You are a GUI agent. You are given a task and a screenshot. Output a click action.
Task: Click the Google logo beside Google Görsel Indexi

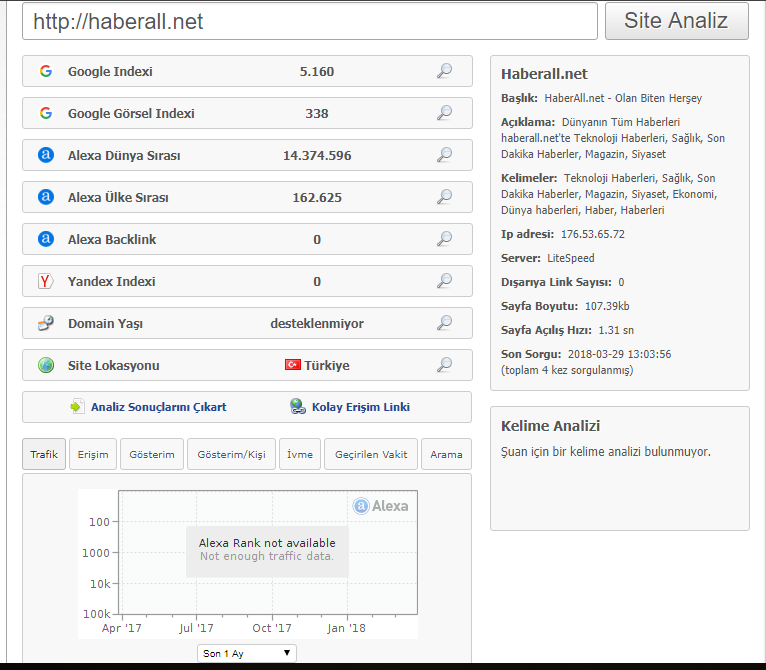(46, 113)
